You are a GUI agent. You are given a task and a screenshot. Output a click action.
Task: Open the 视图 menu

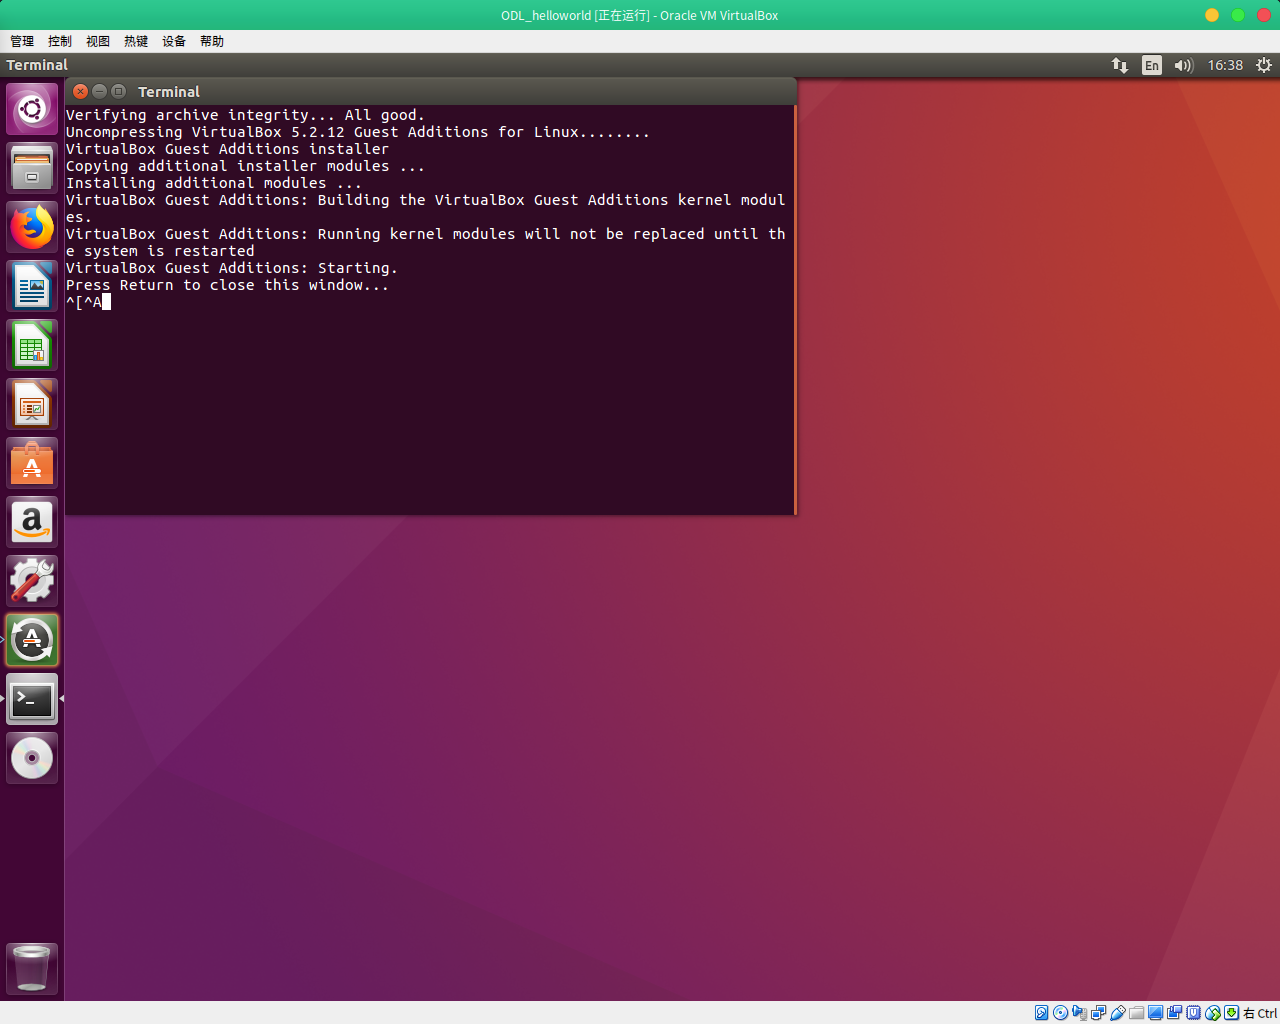[98, 41]
